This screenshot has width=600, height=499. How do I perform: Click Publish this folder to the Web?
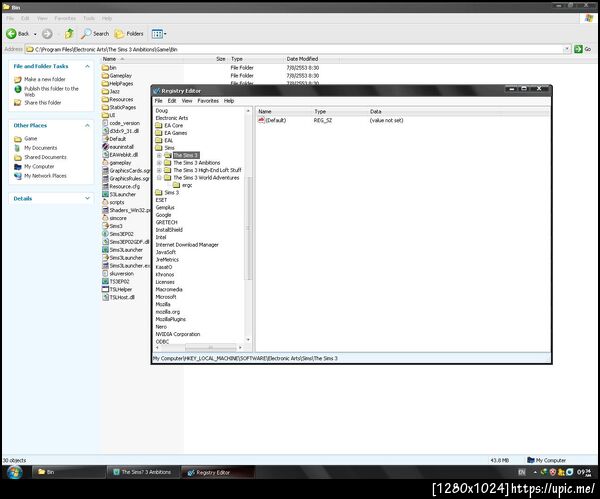[51, 91]
